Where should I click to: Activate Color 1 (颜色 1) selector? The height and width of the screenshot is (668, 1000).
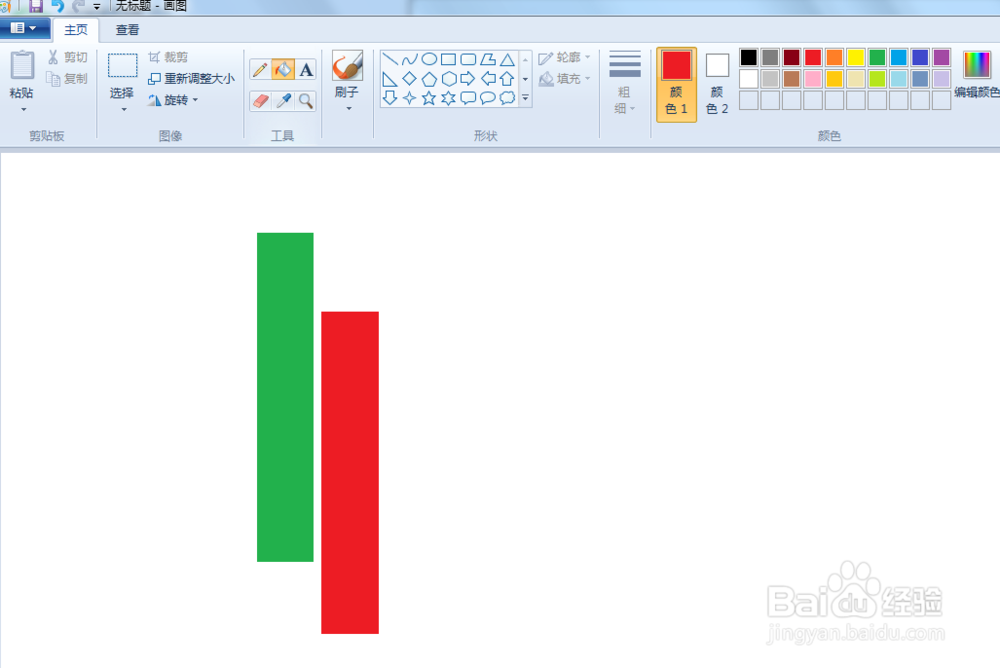click(x=676, y=84)
